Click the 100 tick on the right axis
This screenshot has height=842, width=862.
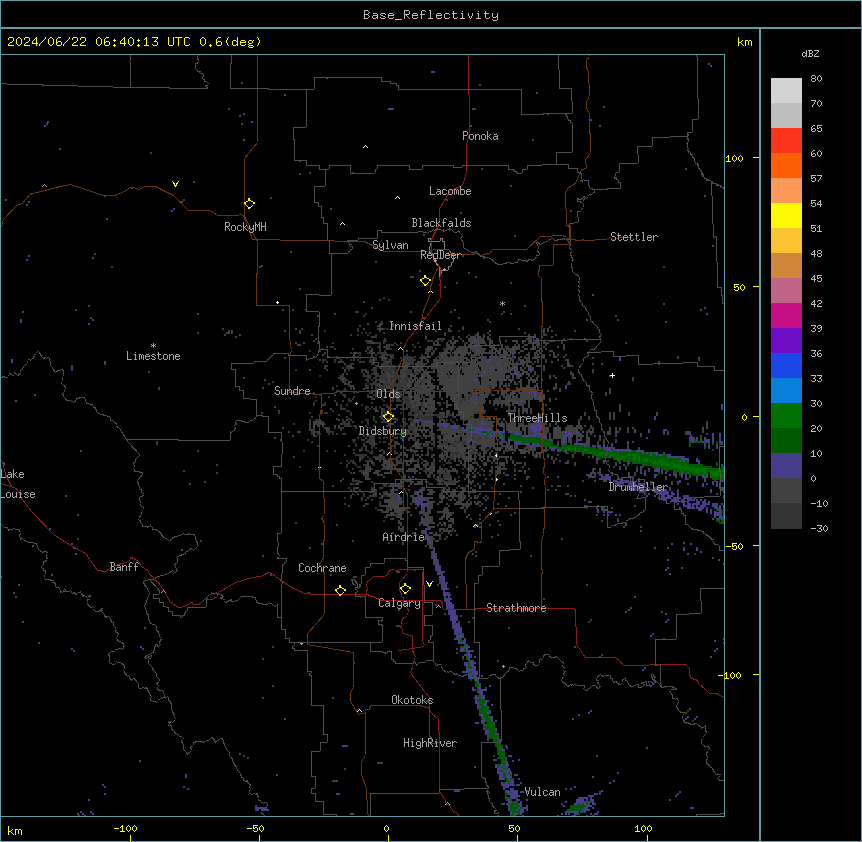click(x=734, y=158)
